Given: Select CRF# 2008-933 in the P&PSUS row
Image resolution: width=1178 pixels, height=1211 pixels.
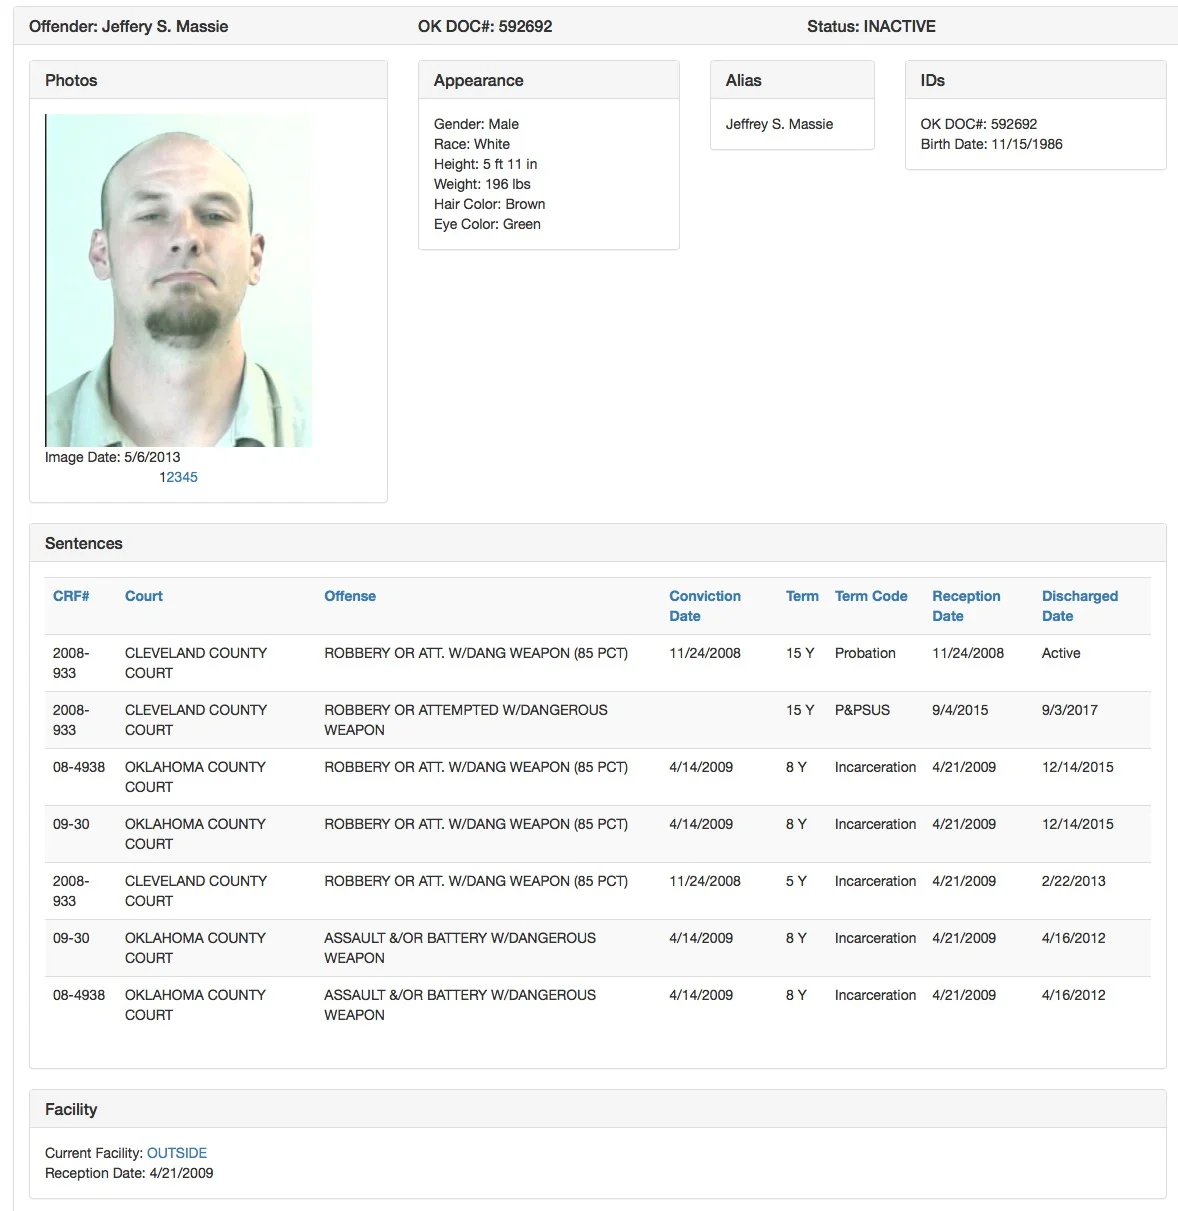Looking at the screenshot, I should click(x=71, y=720).
